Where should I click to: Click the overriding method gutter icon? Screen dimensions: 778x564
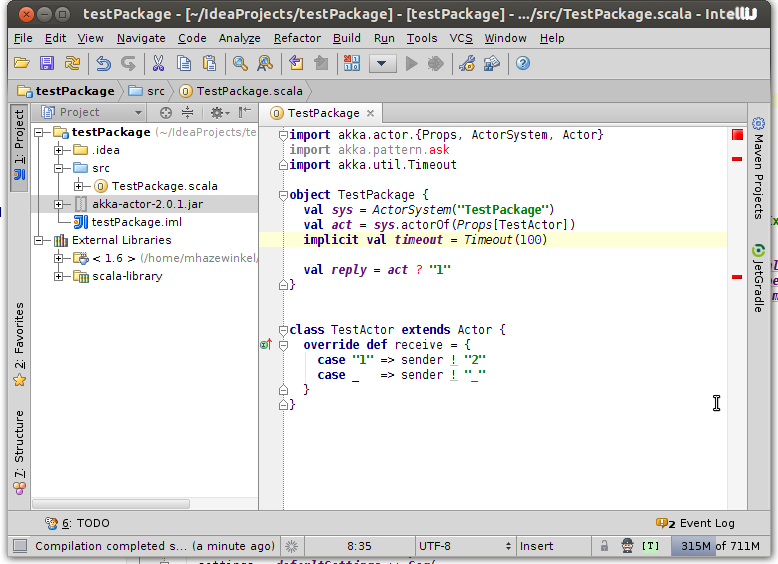tap(266, 344)
